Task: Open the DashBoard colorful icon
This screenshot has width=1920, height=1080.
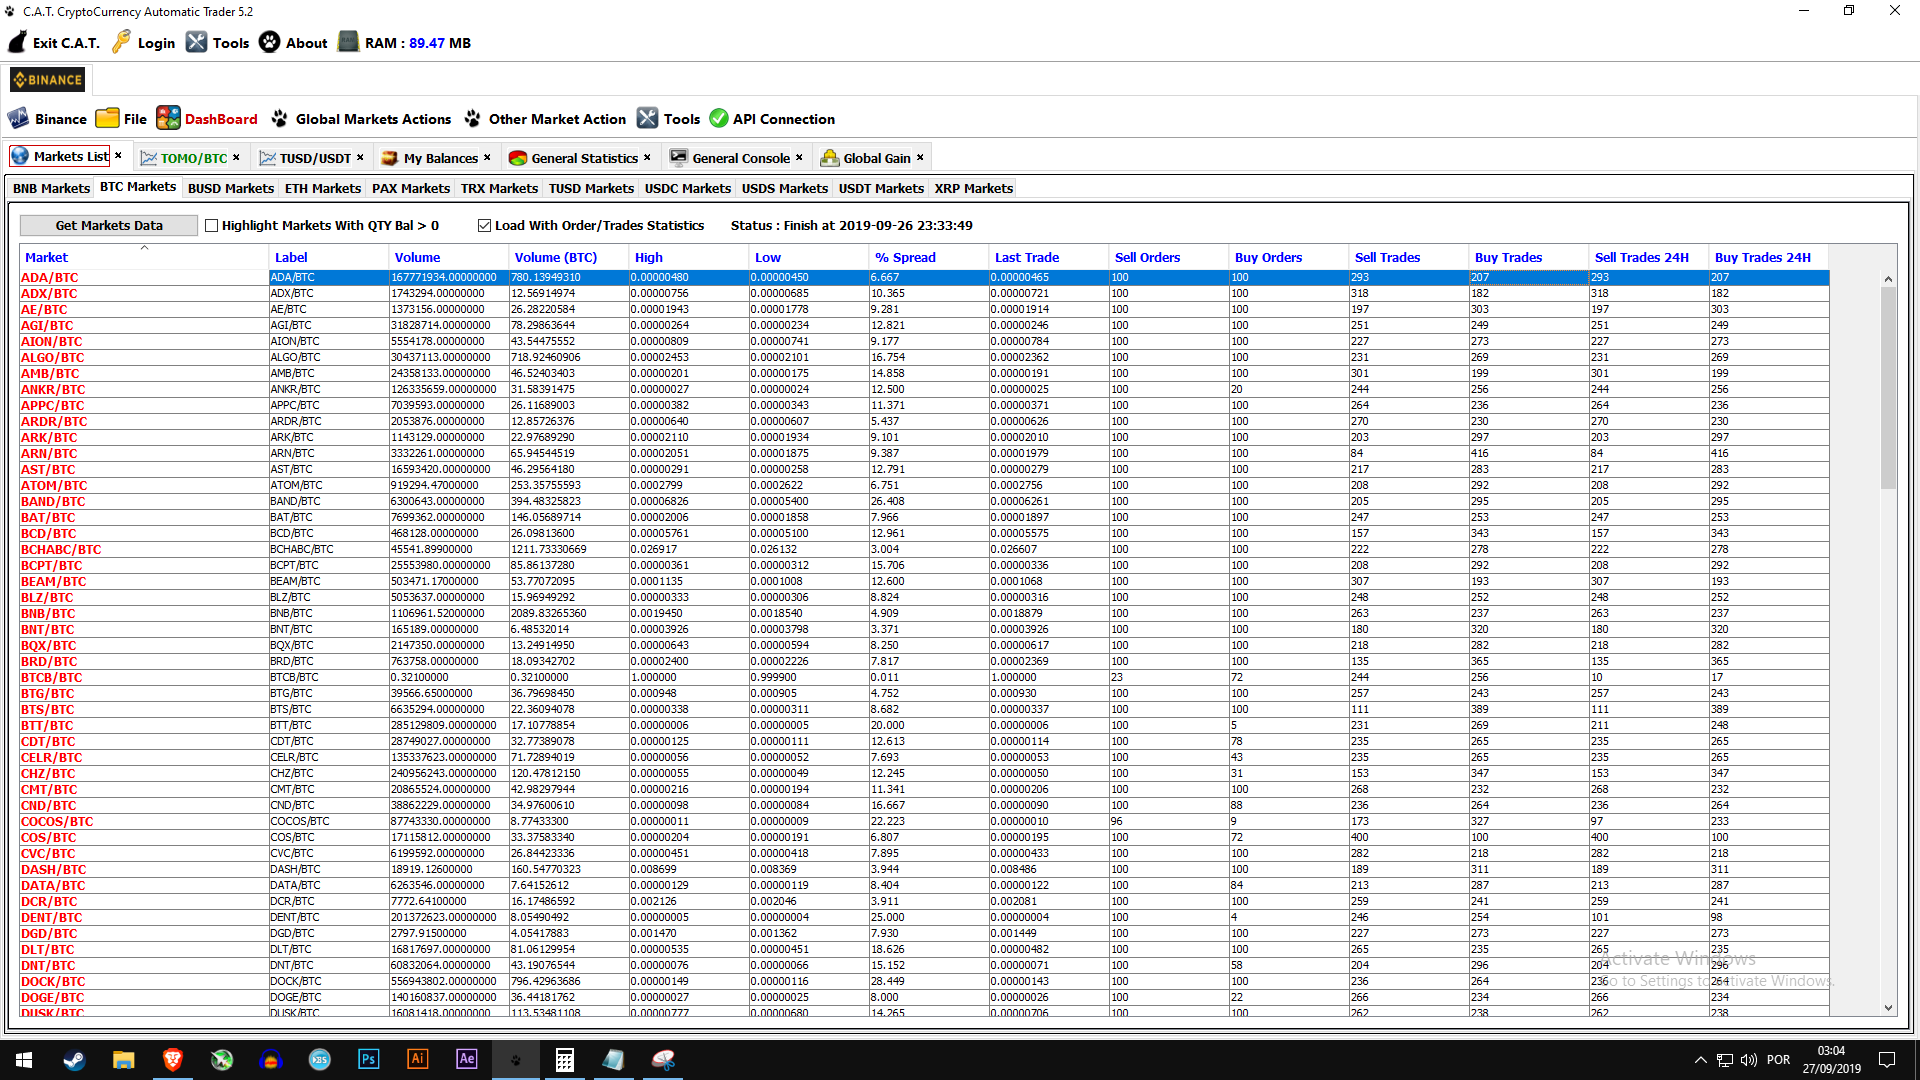Action: (168, 118)
